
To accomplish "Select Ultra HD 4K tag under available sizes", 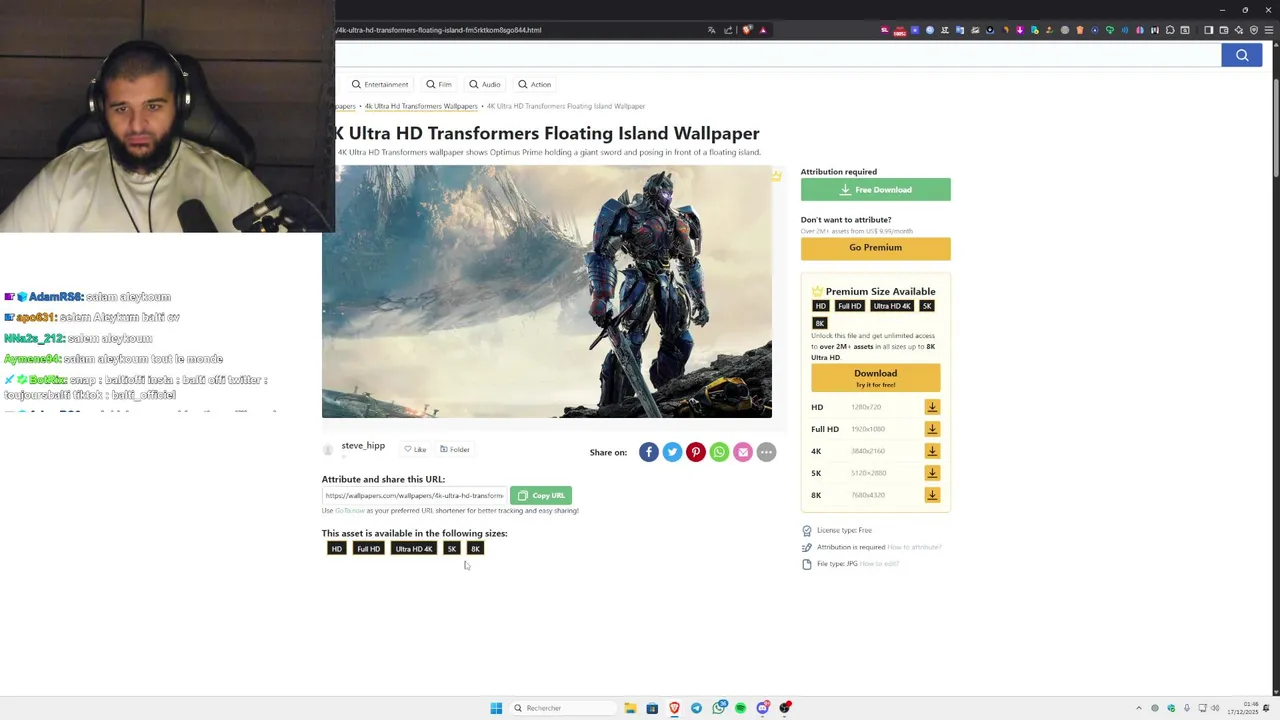I will pyautogui.click(x=414, y=549).
